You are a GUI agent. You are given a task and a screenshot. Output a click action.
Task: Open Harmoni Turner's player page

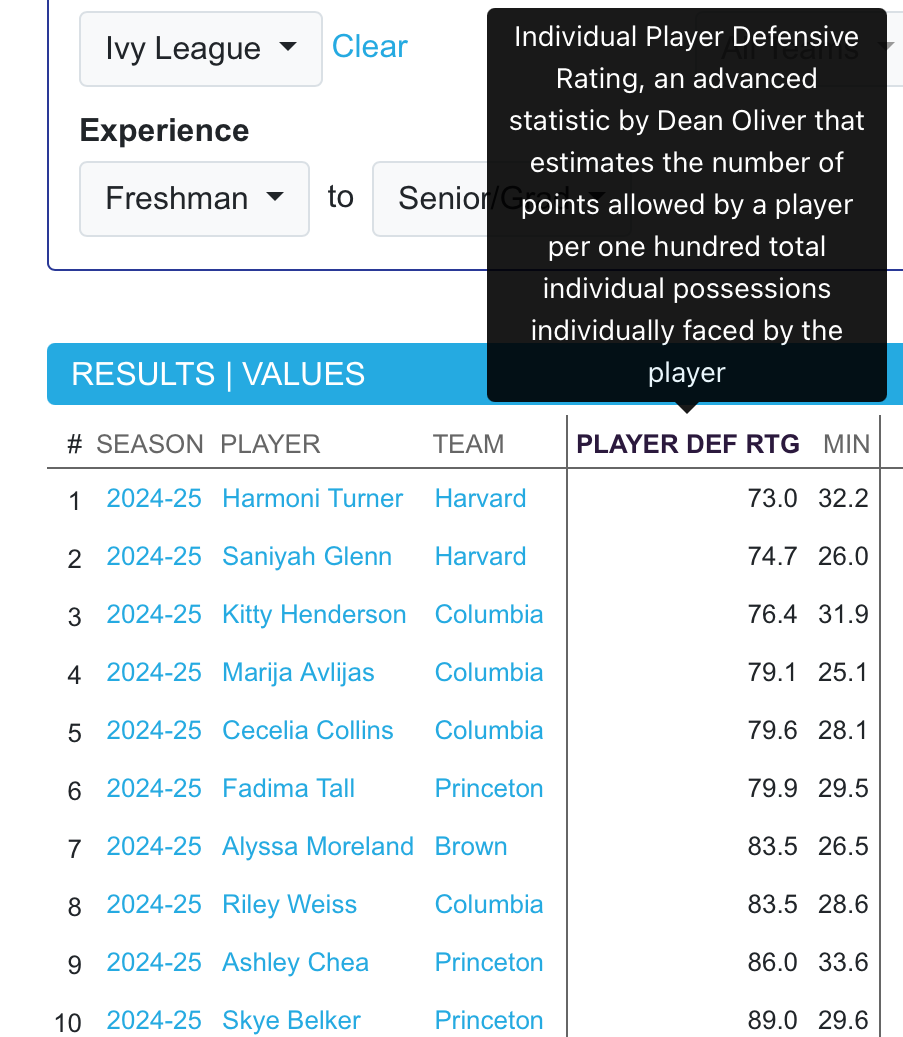click(x=312, y=499)
